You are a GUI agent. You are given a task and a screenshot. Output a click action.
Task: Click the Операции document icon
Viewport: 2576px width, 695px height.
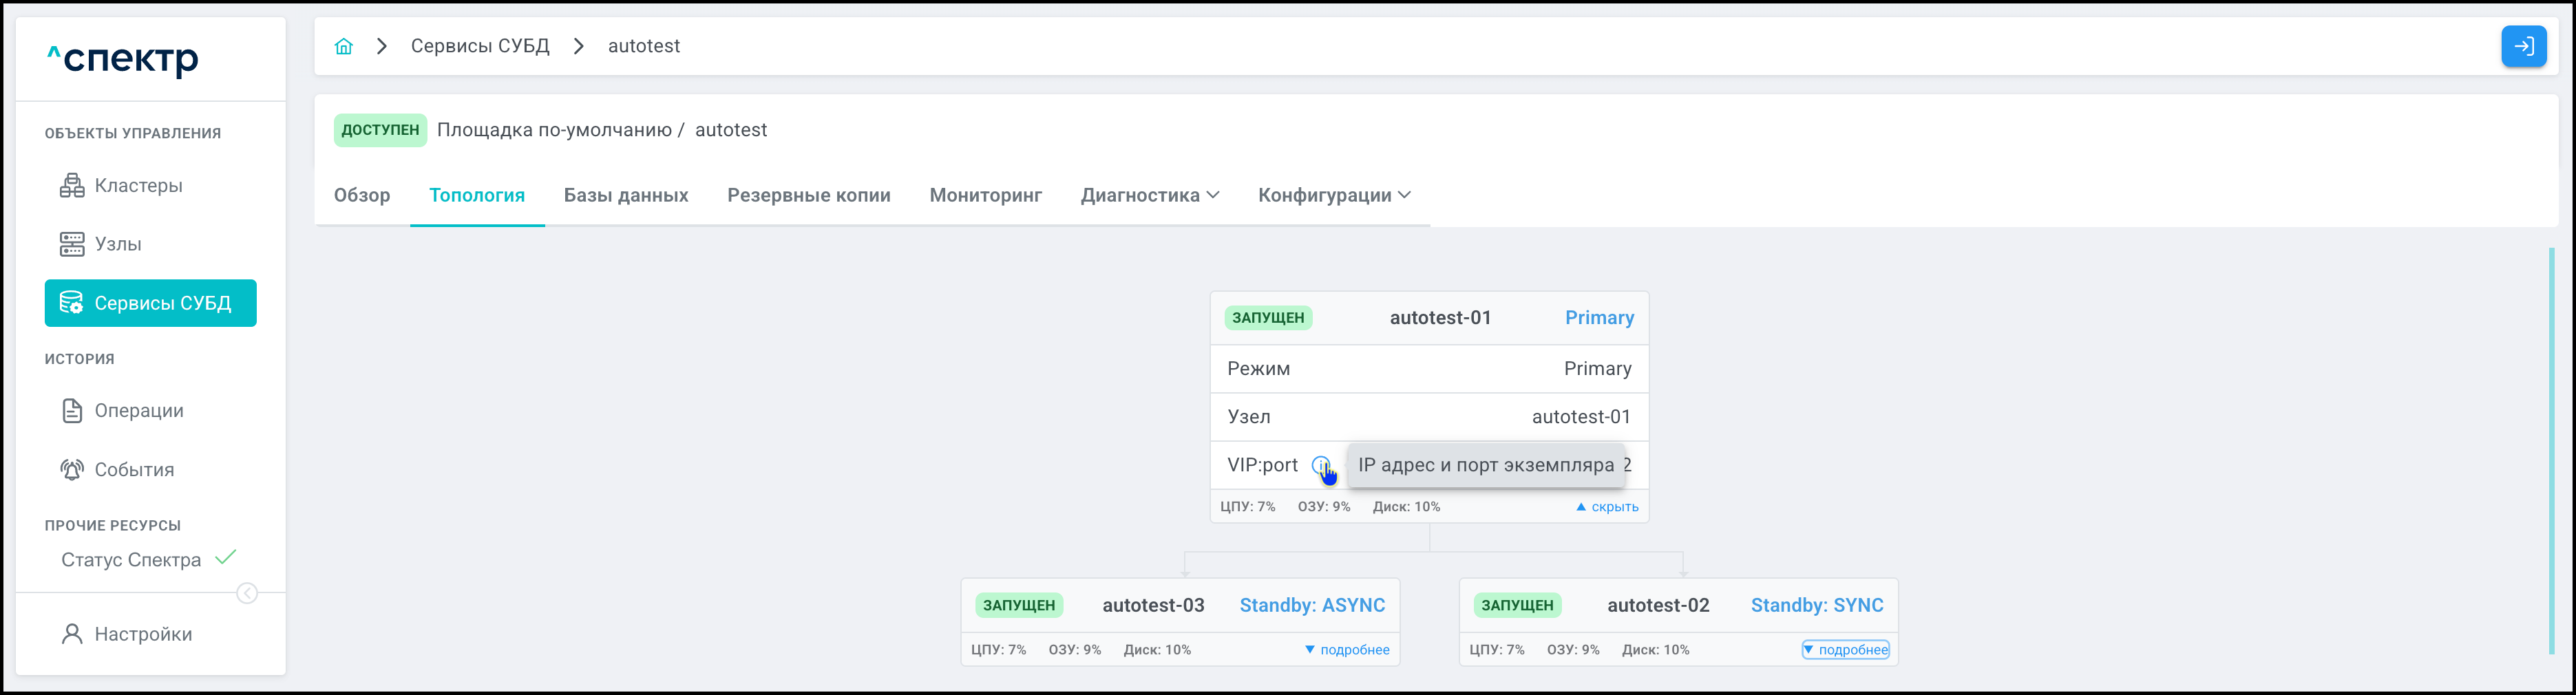(72, 411)
